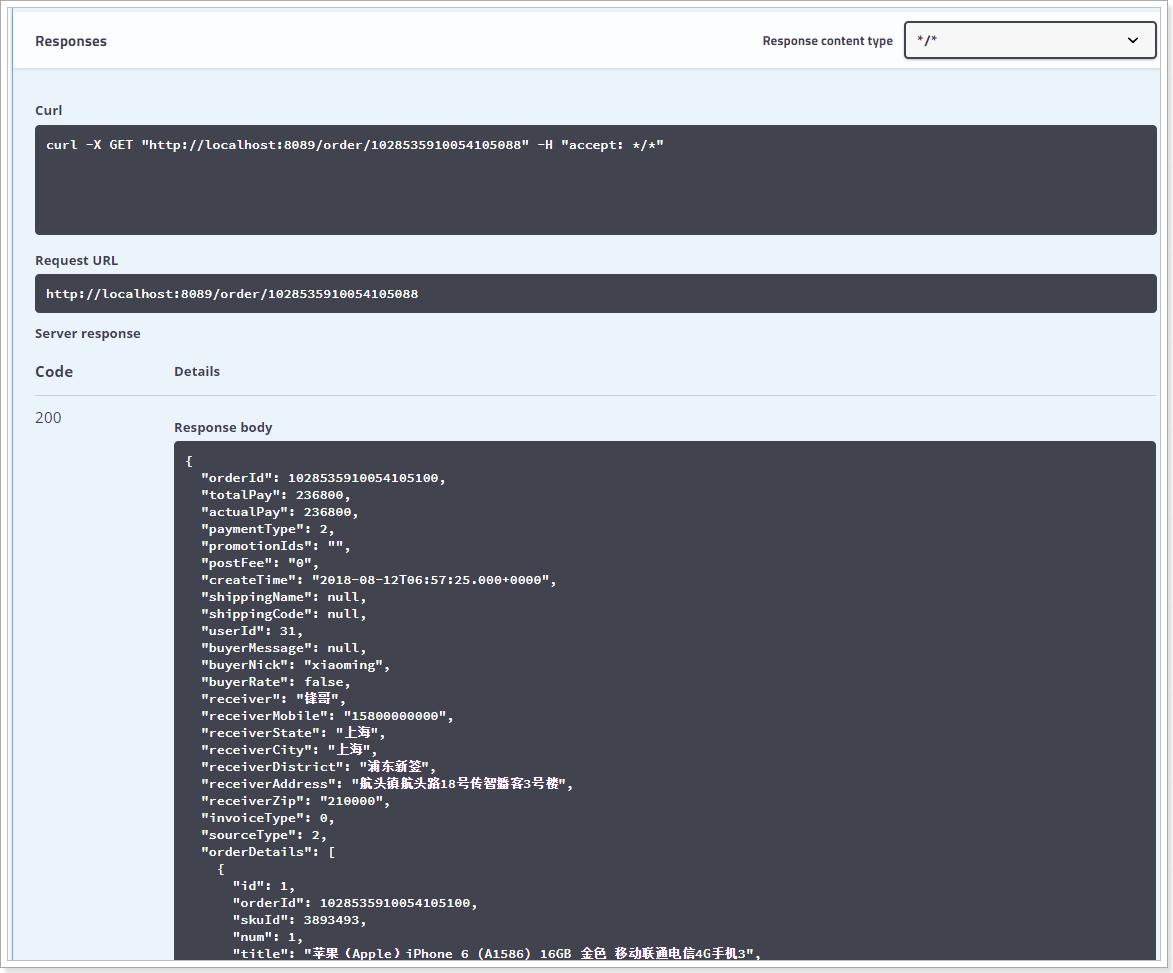Click the "Response content type" label
Screen dimensions: 1173x973
[827, 41]
